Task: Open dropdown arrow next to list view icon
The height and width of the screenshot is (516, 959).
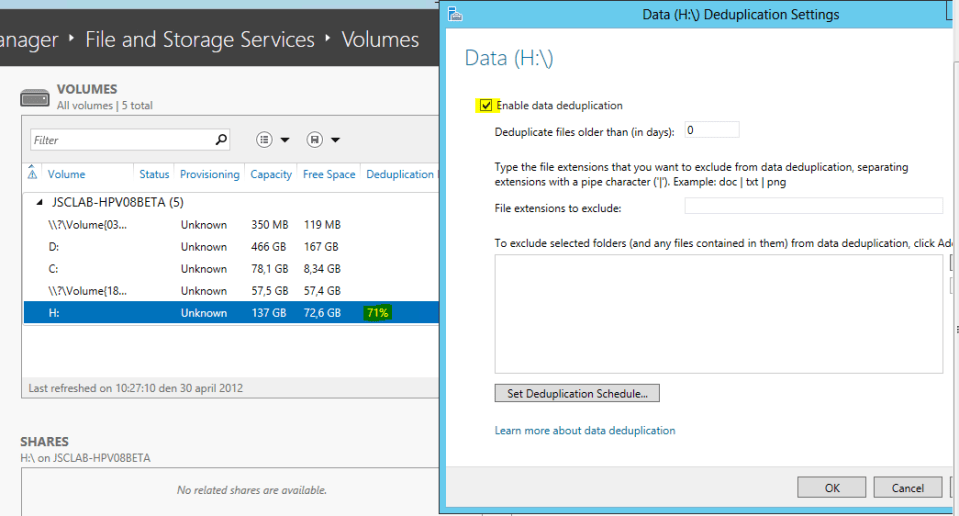Action: tap(285, 140)
